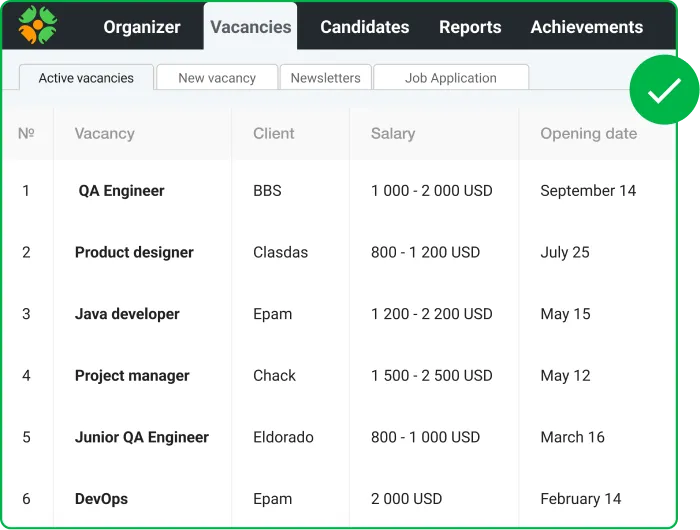Screen dimensions: 700x530
Task: Click the green-orange app logo
Action: (x=38, y=27)
